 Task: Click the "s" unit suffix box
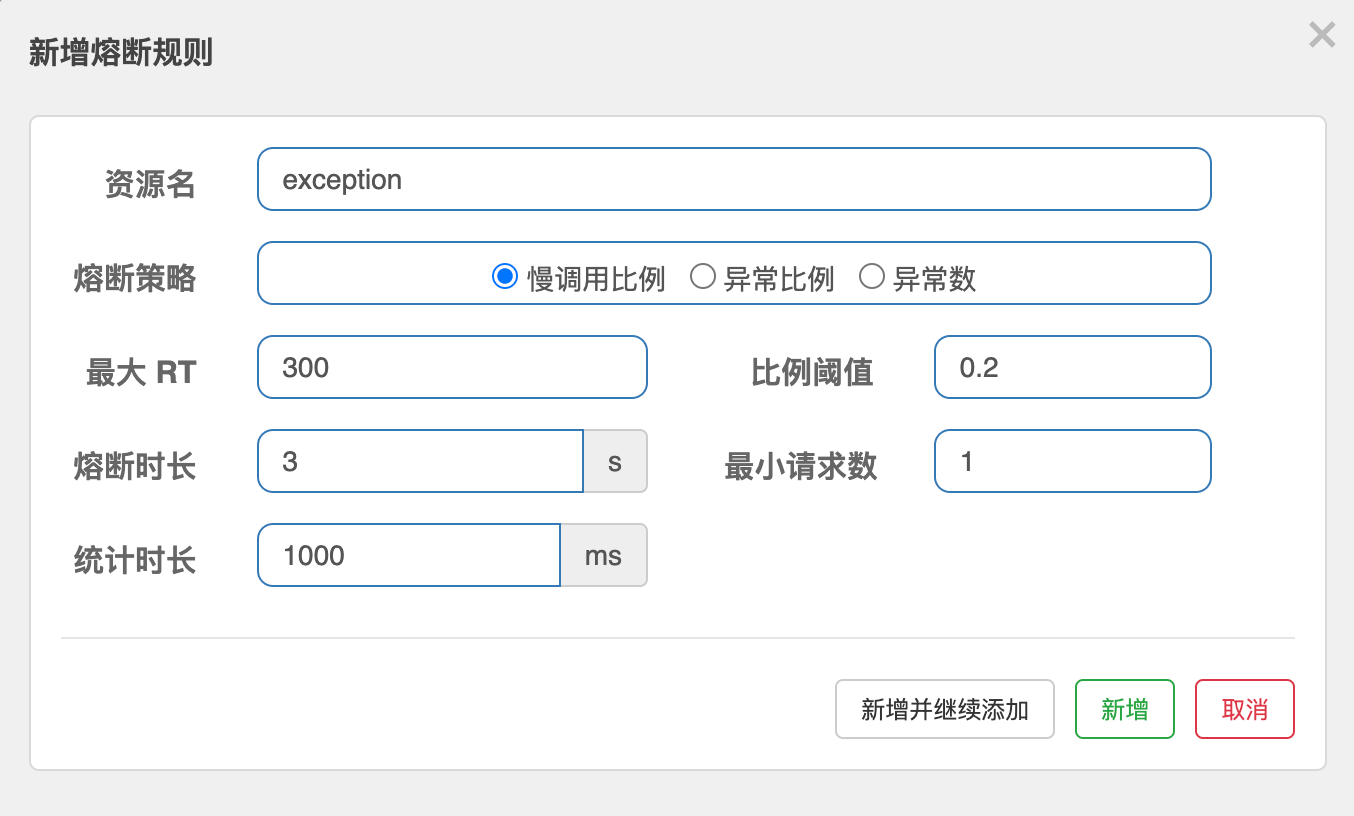(x=615, y=462)
